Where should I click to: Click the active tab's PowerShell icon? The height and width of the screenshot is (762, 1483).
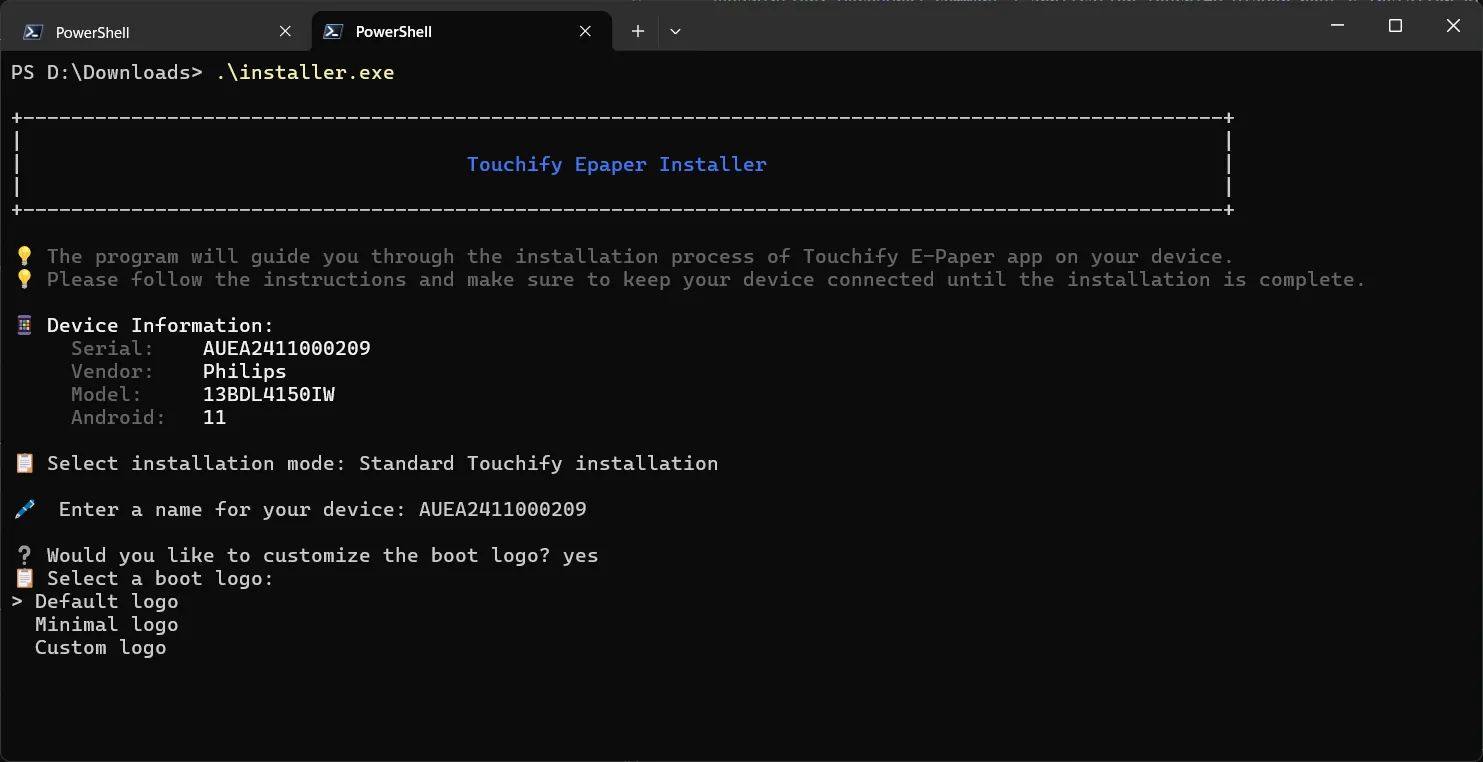coord(334,32)
